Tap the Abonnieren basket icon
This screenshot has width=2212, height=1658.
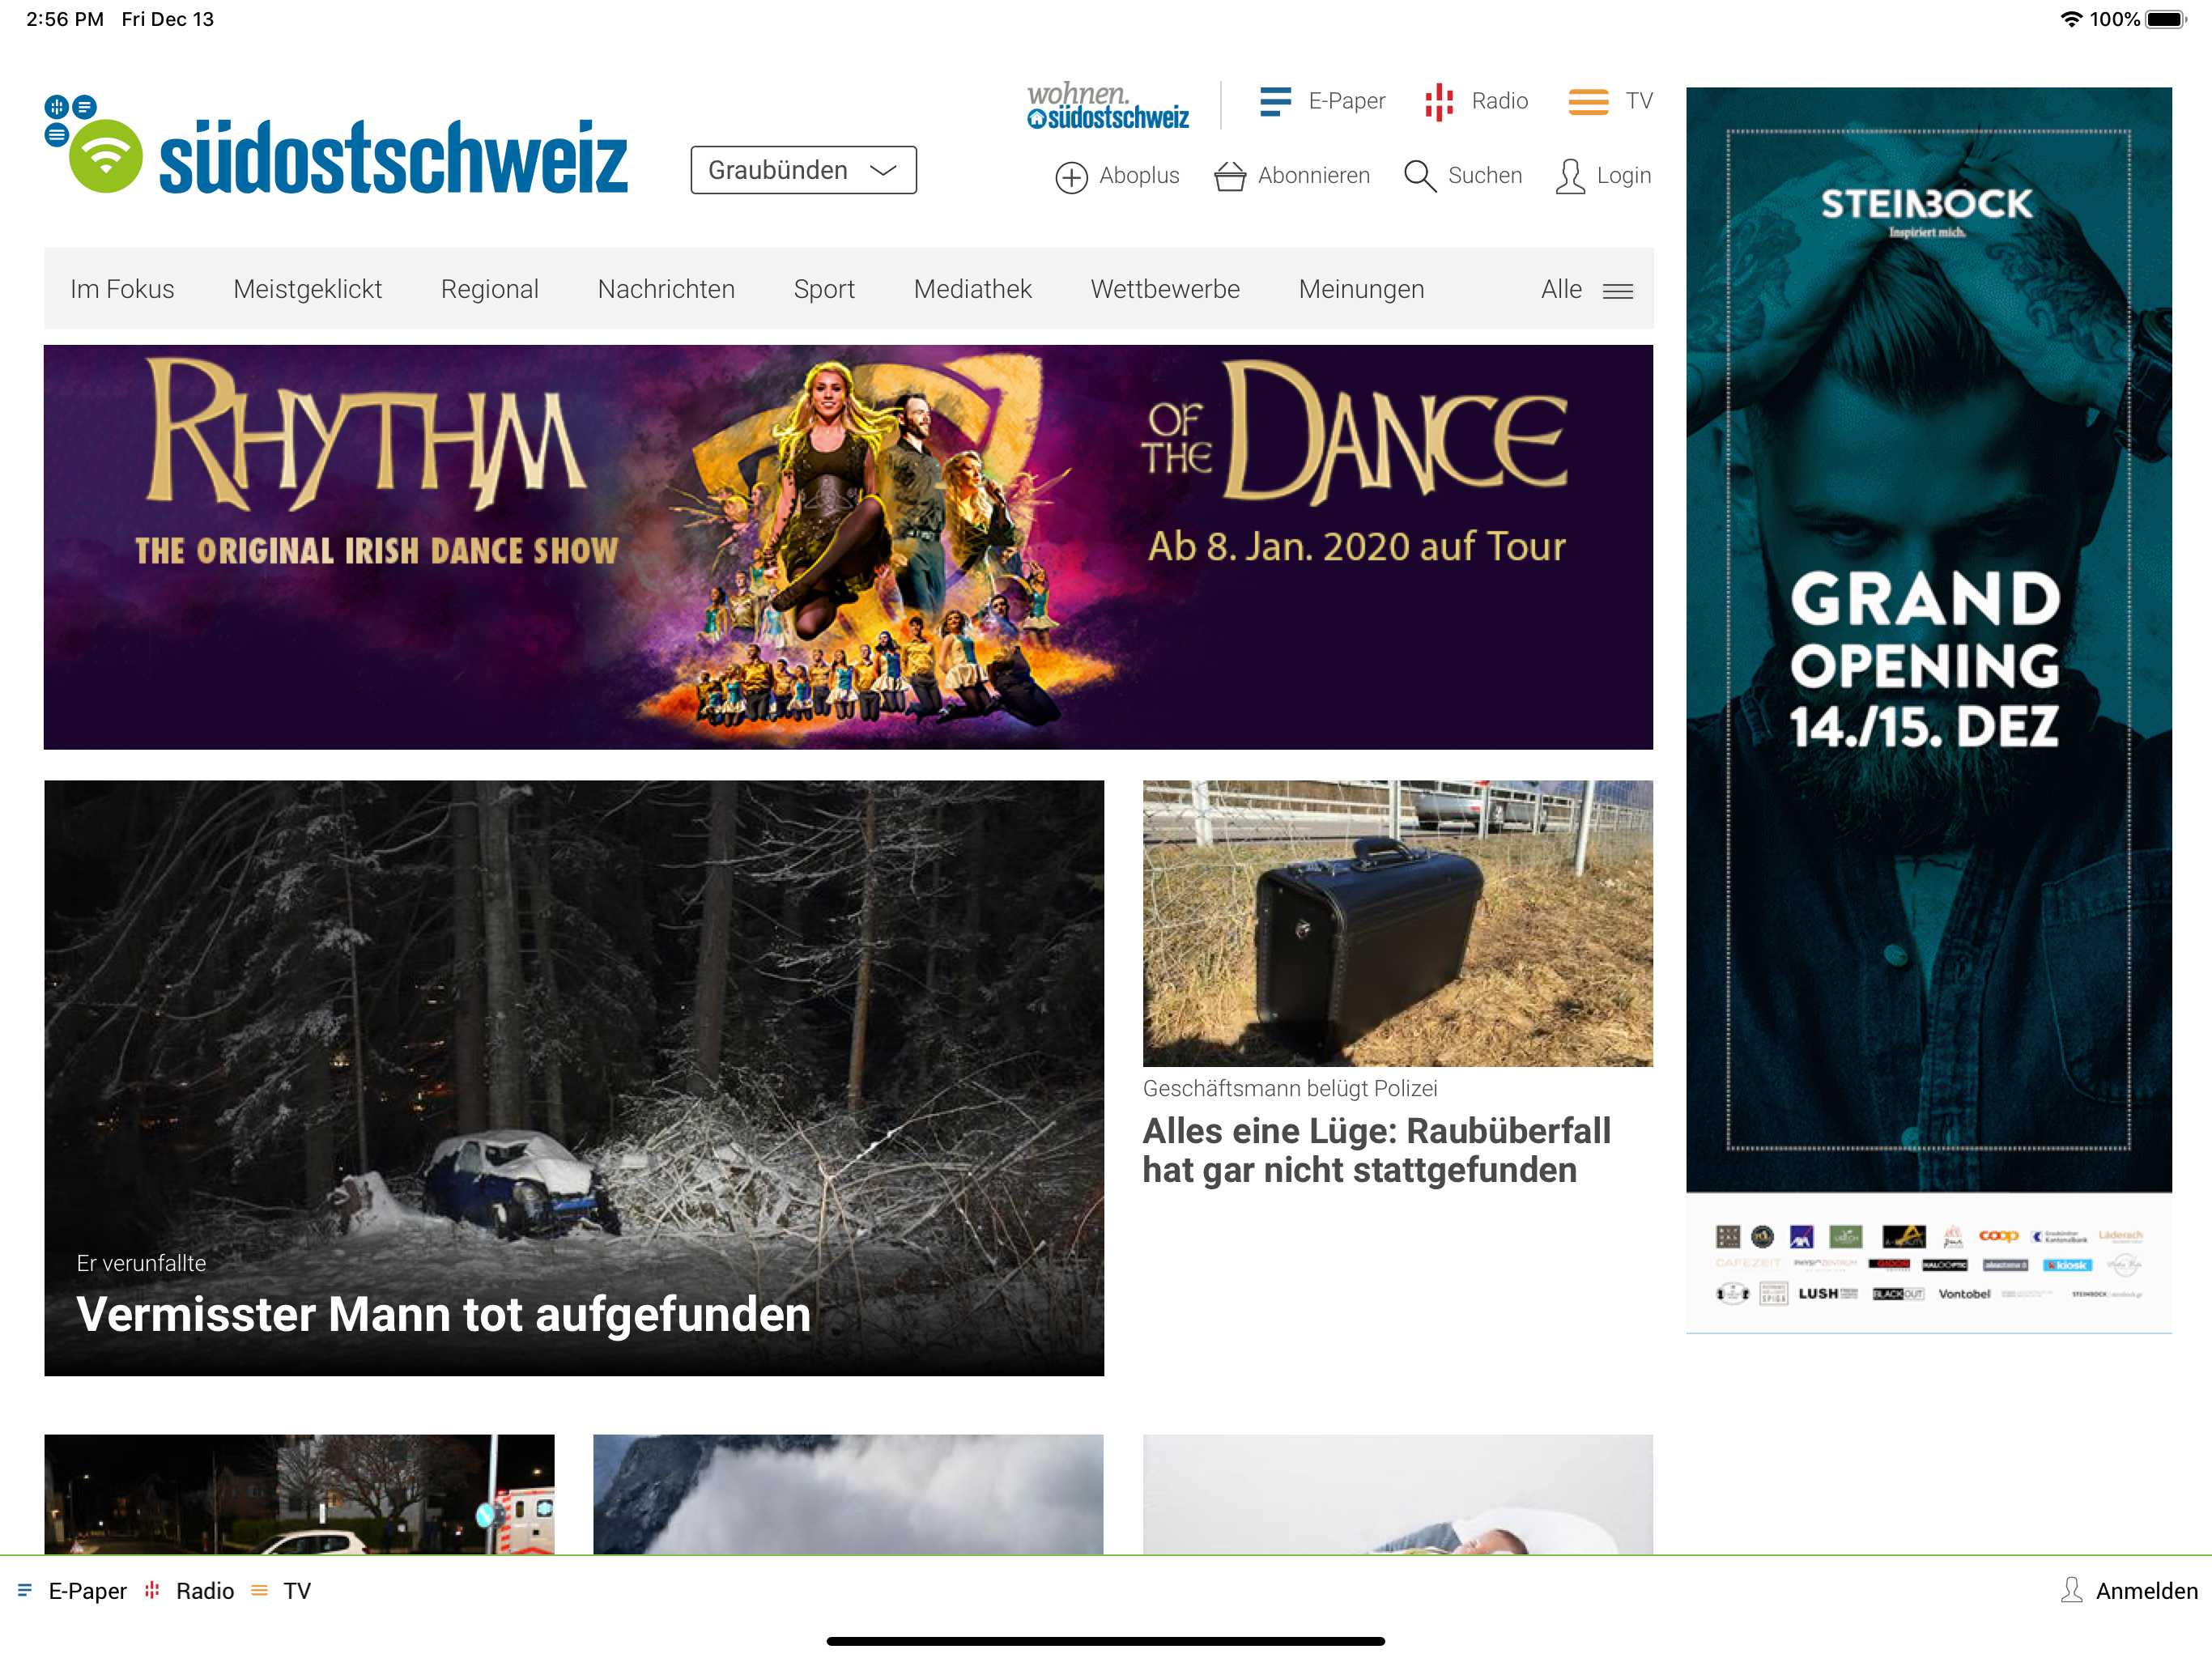[1229, 177]
